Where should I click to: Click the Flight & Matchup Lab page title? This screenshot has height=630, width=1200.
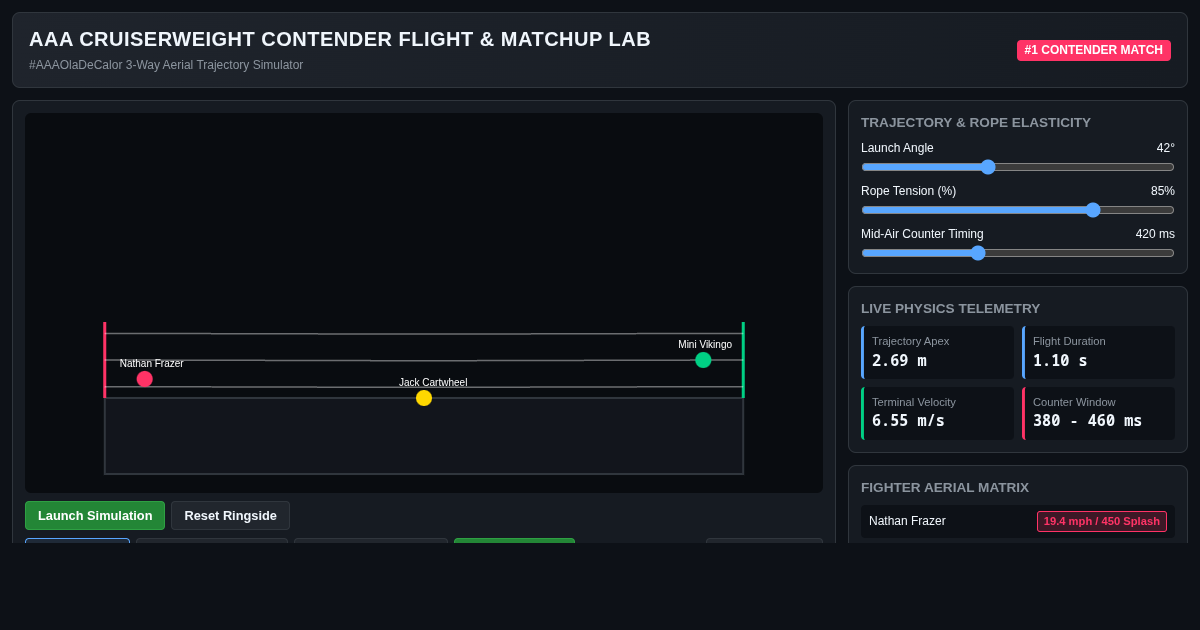click(x=340, y=39)
